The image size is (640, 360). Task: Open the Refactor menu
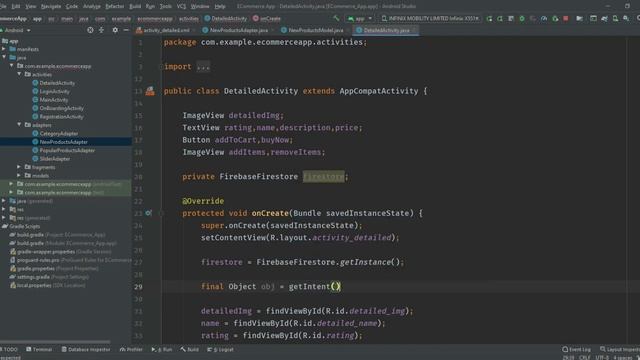[115, 6]
